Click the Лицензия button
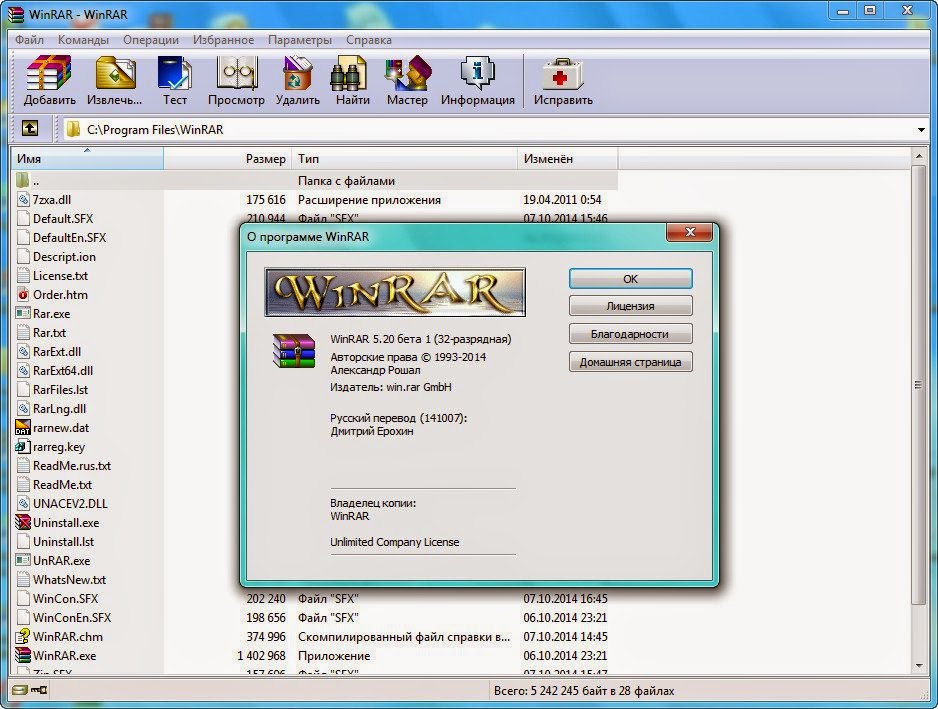The image size is (938, 709). [631, 306]
